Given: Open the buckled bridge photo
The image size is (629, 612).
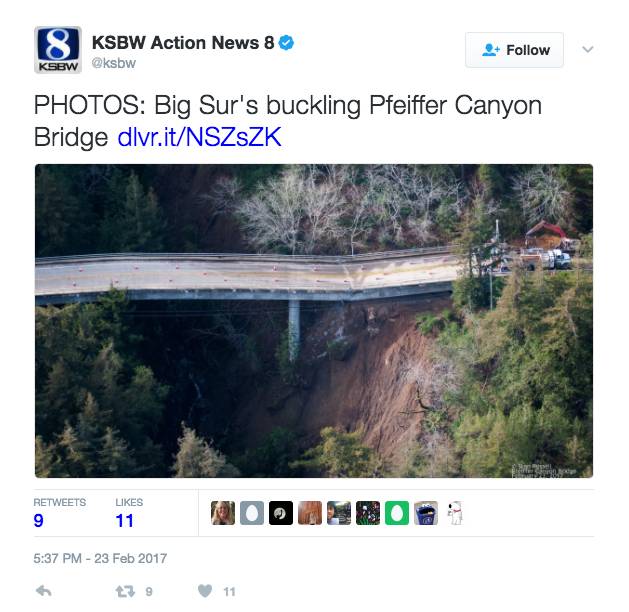Looking at the screenshot, I should pyautogui.click(x=314, y=321).
